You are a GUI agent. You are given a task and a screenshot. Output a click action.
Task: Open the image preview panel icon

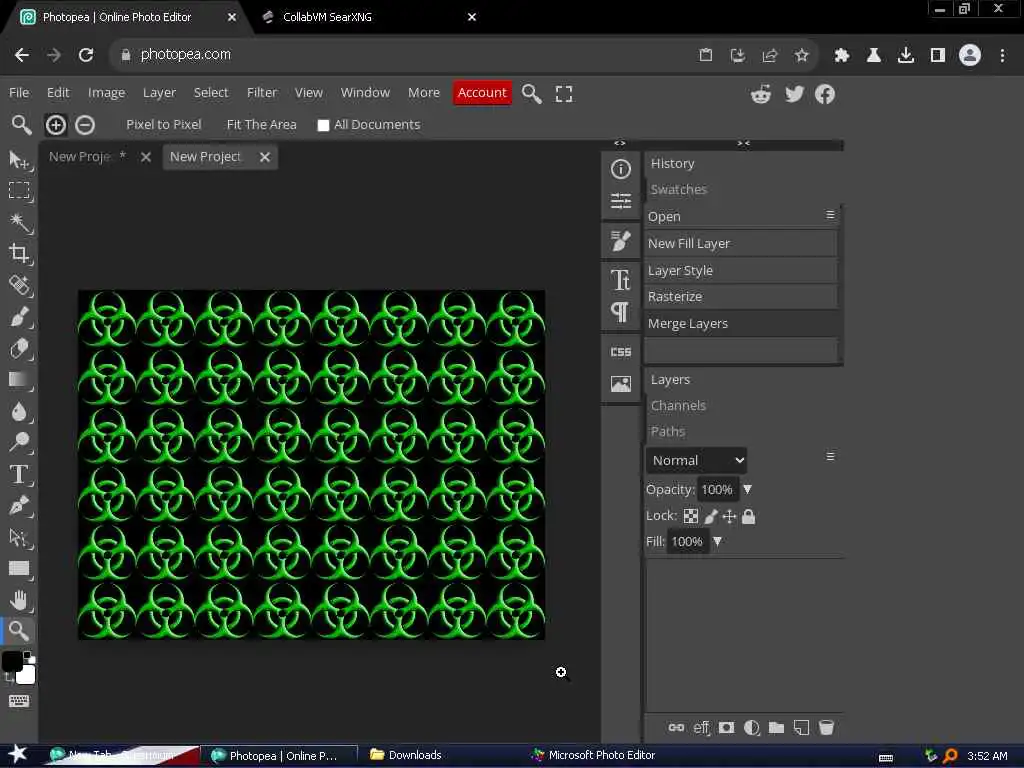click(620, 383)
